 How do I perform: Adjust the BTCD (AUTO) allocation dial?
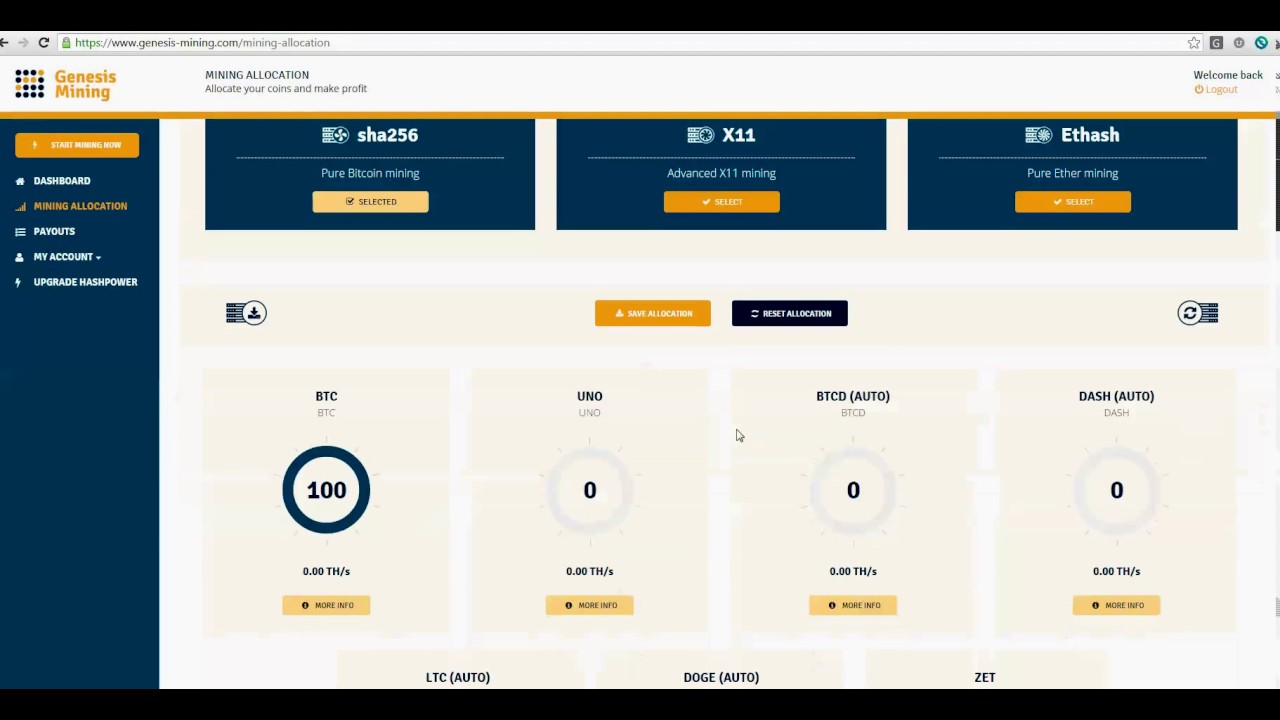853,489
